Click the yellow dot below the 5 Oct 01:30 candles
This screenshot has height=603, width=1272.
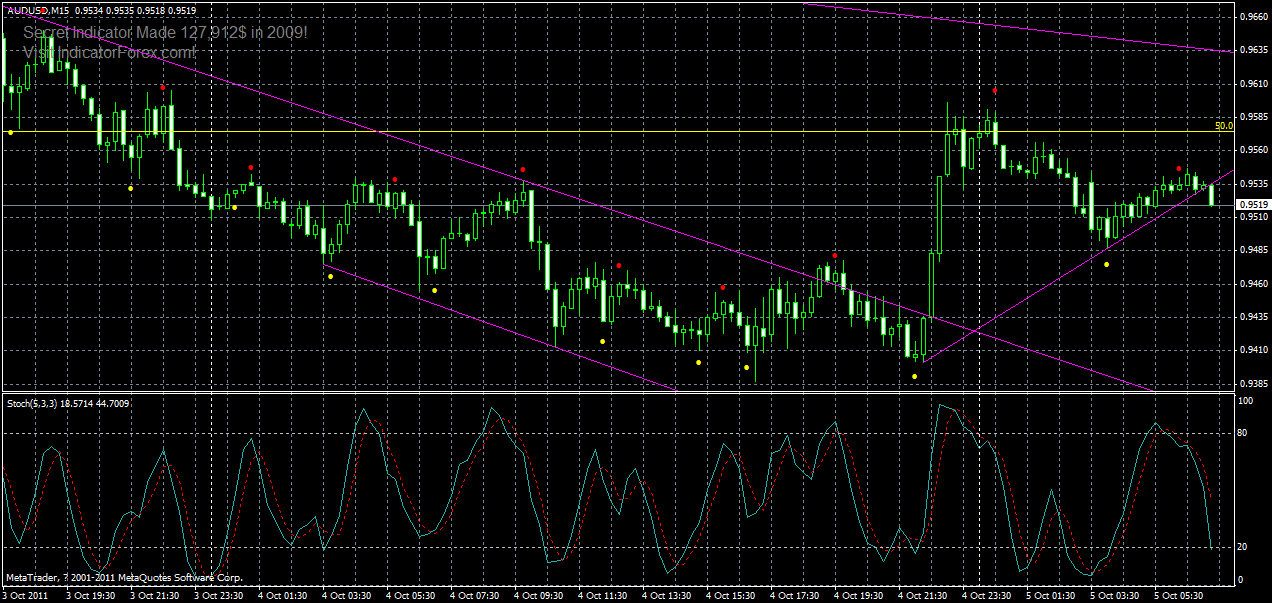click(x=1106, y=263)
